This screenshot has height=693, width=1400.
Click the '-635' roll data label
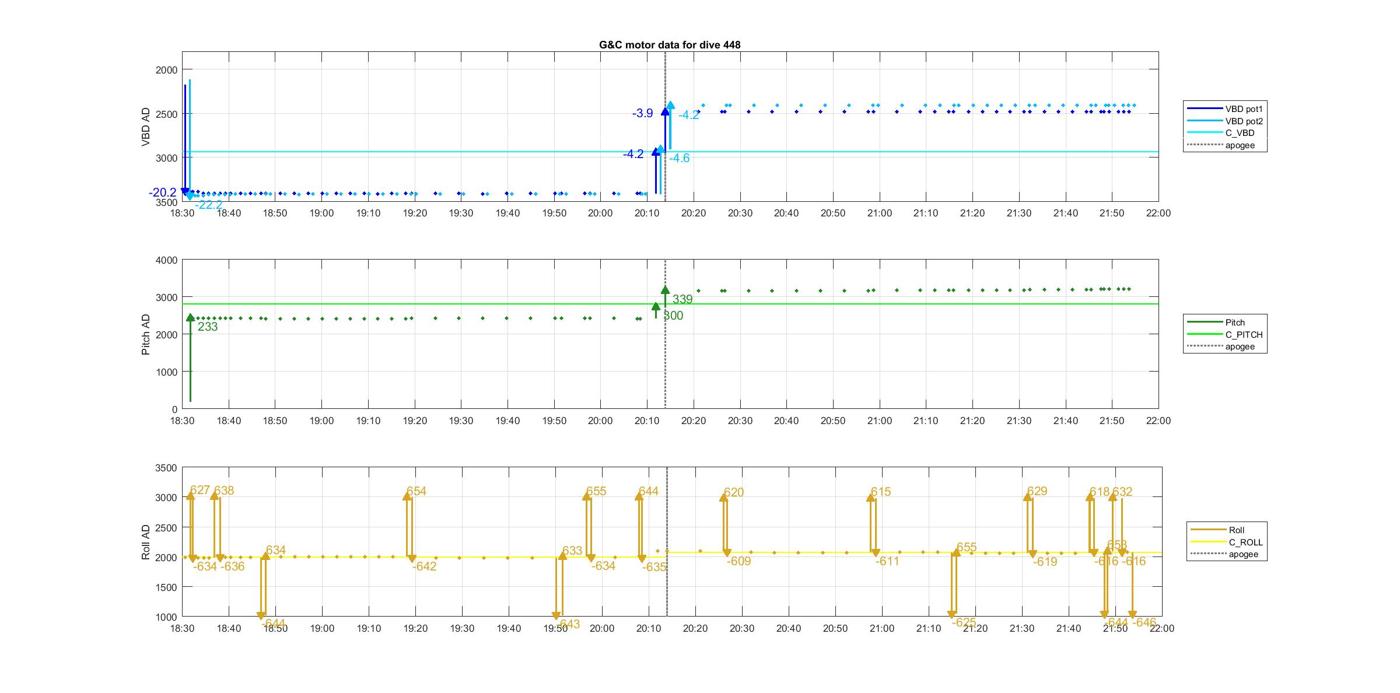coord(654,567)
